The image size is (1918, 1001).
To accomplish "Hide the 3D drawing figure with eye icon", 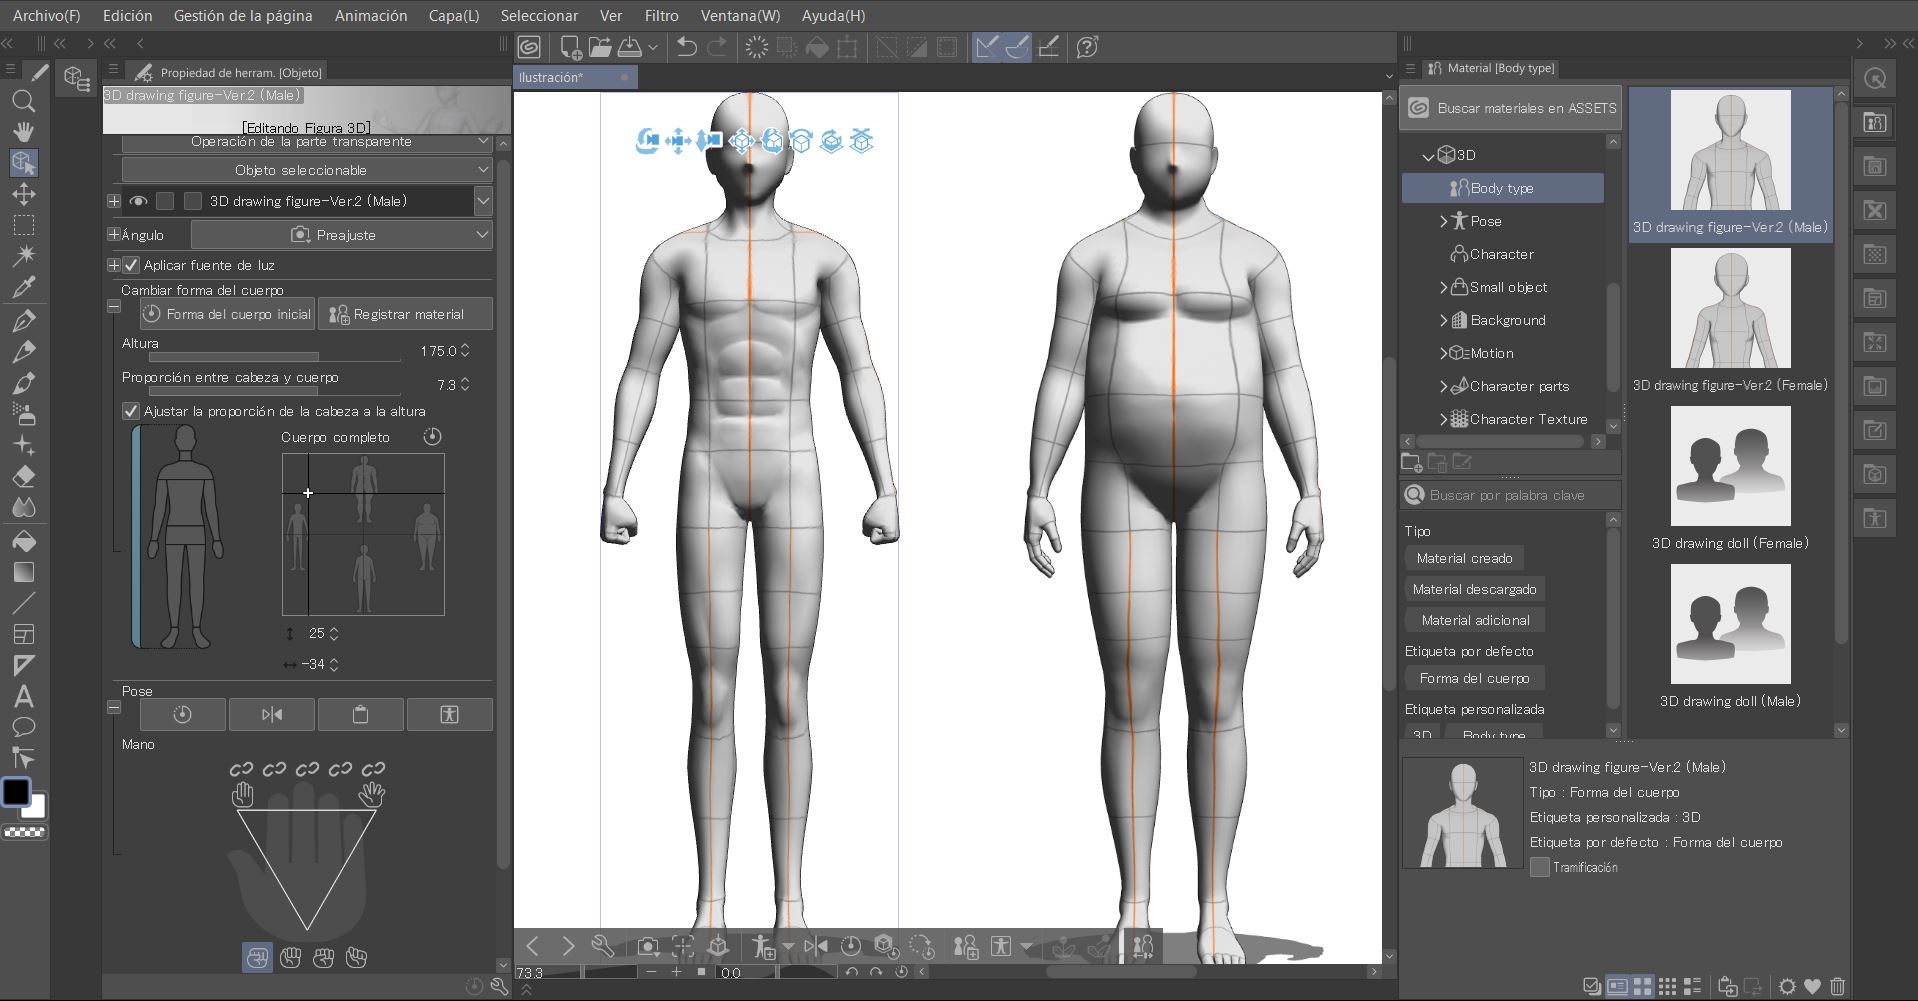I will tap(138, 201).
